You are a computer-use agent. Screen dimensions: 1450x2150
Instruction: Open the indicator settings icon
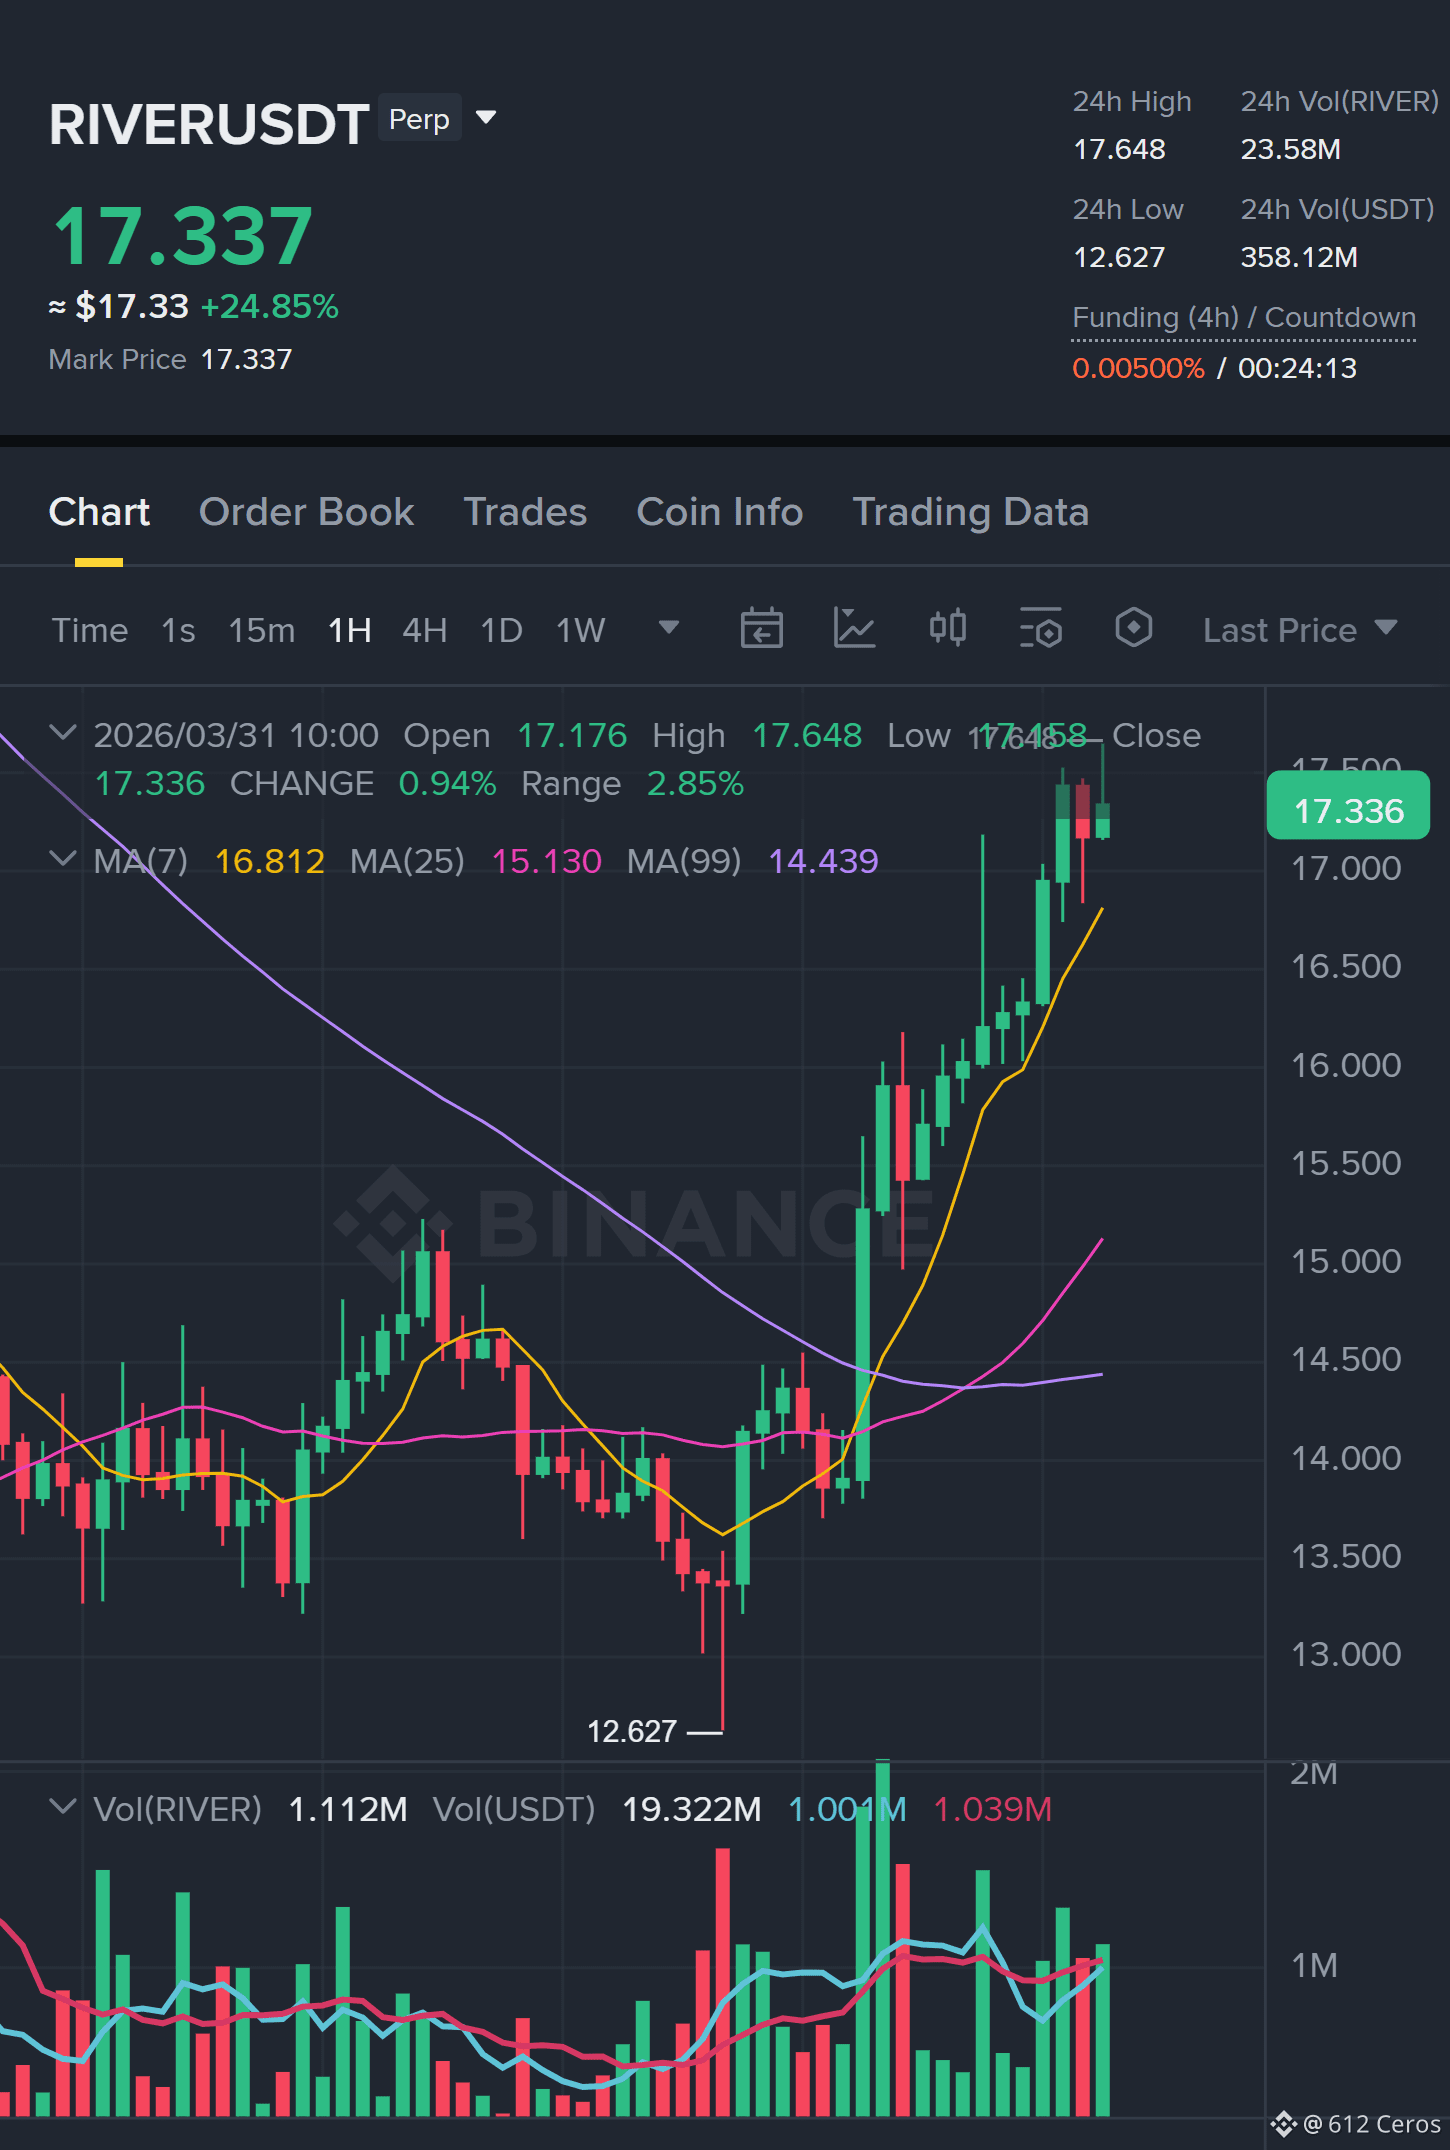[1040, 629]
